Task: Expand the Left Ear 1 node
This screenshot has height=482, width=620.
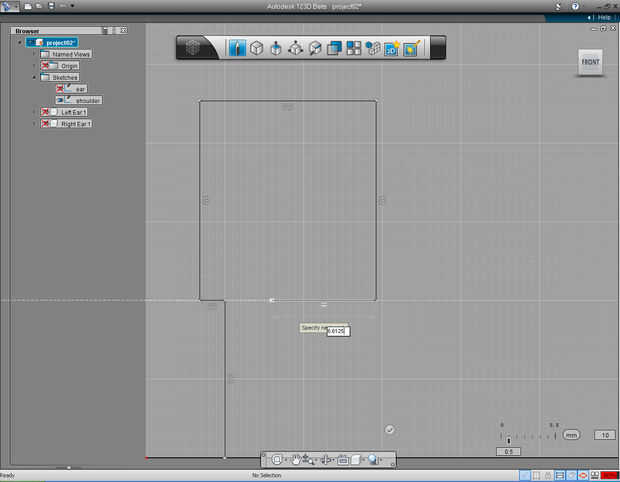Action: coord(34,112)
